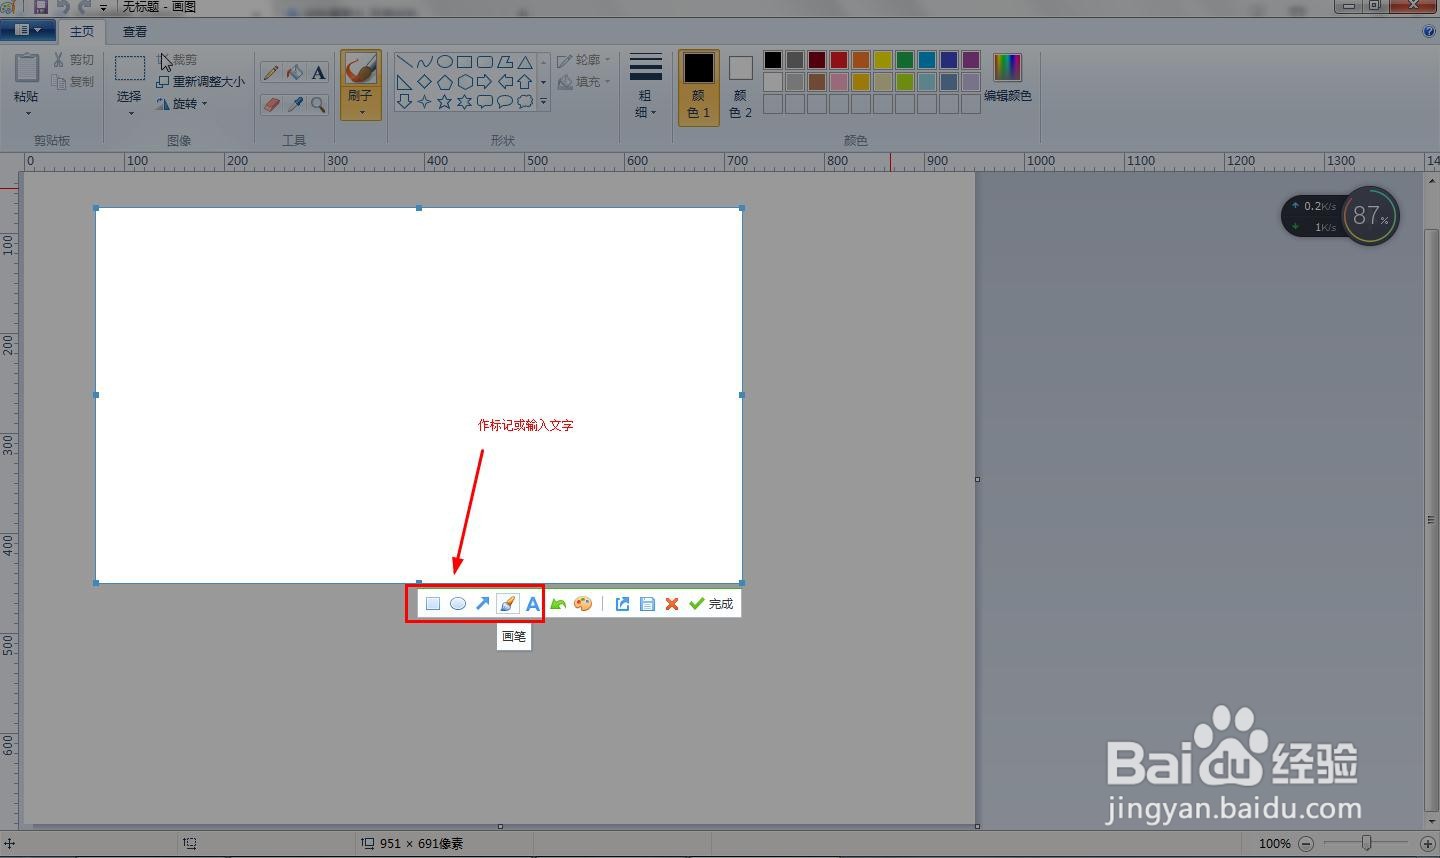
Task: Choose the Cloud callout shape
Action: 524,102
